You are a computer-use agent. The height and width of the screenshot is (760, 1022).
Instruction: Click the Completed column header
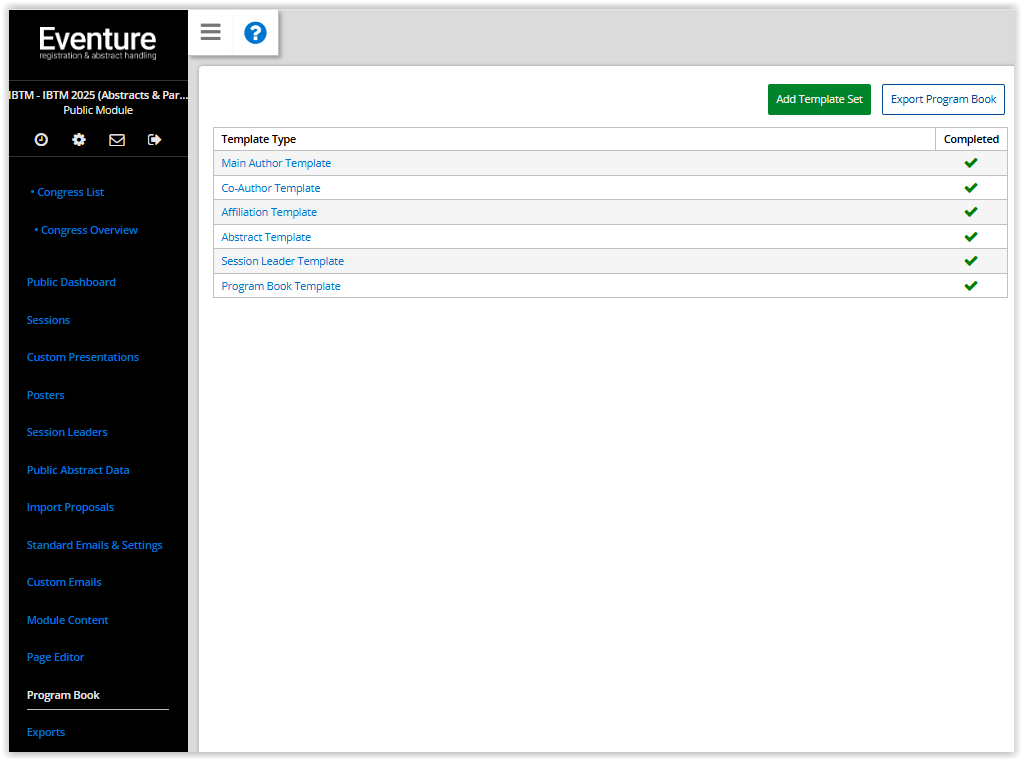point(971,139)
